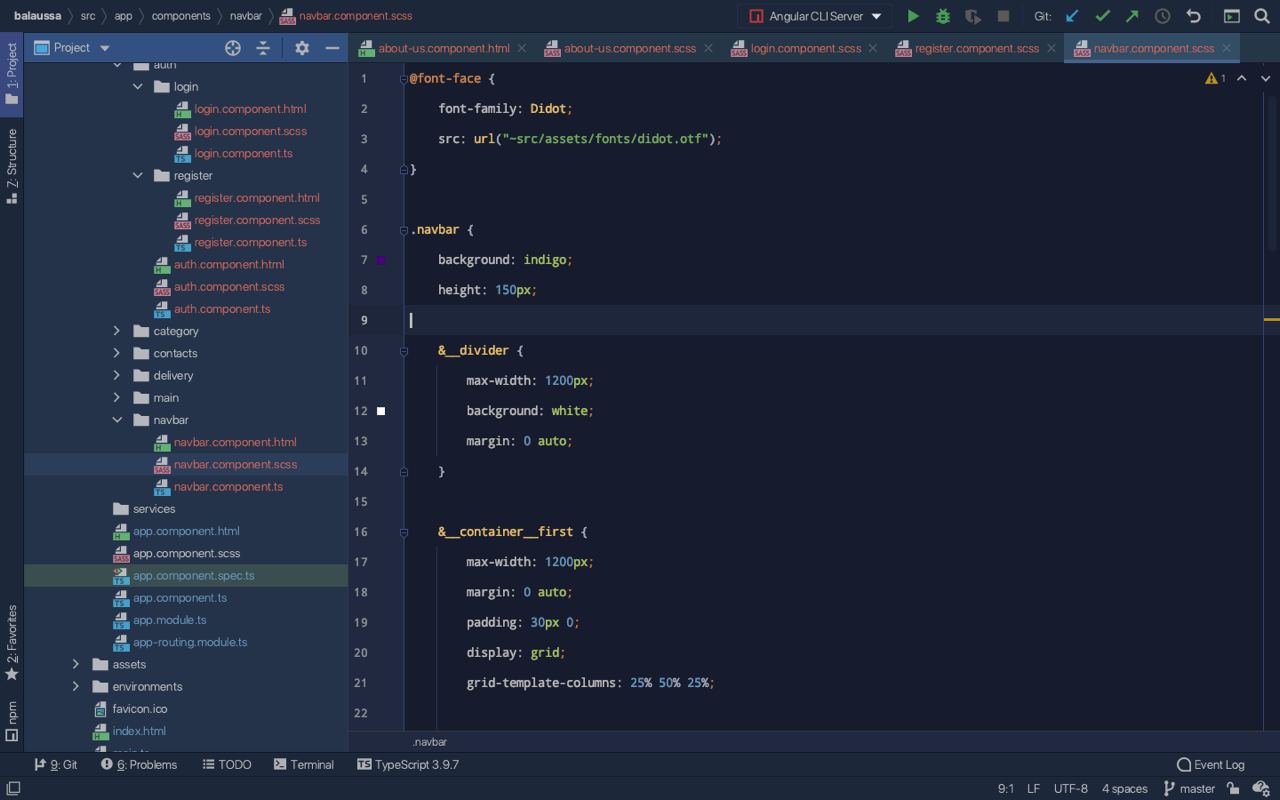
Task: Click the navbar breadcrumb in navigation bar
Action: coord(245,16)
